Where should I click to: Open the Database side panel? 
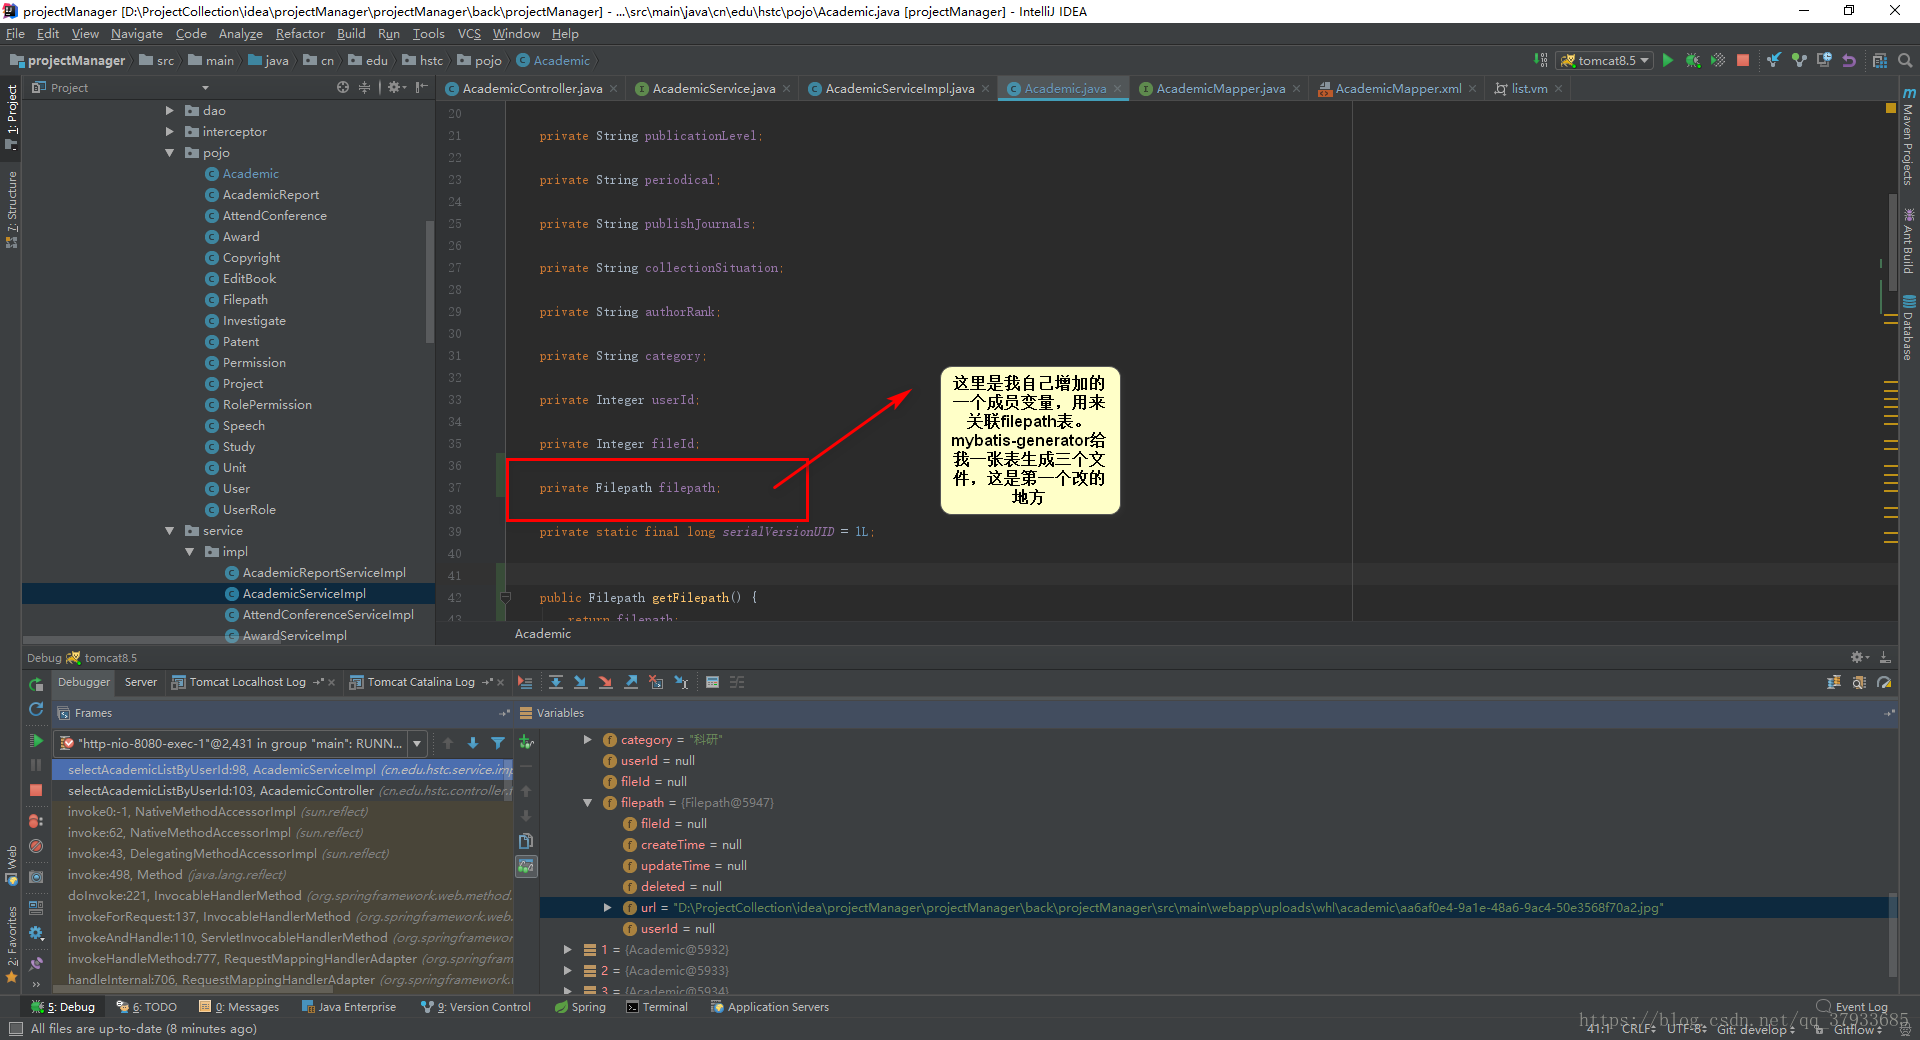pyautogui.click(x=1909, y=328)
